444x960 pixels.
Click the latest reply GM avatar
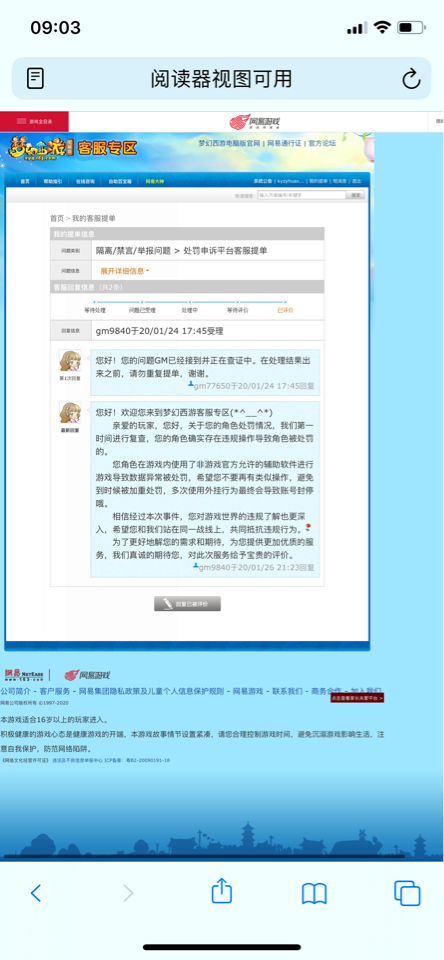70,413
